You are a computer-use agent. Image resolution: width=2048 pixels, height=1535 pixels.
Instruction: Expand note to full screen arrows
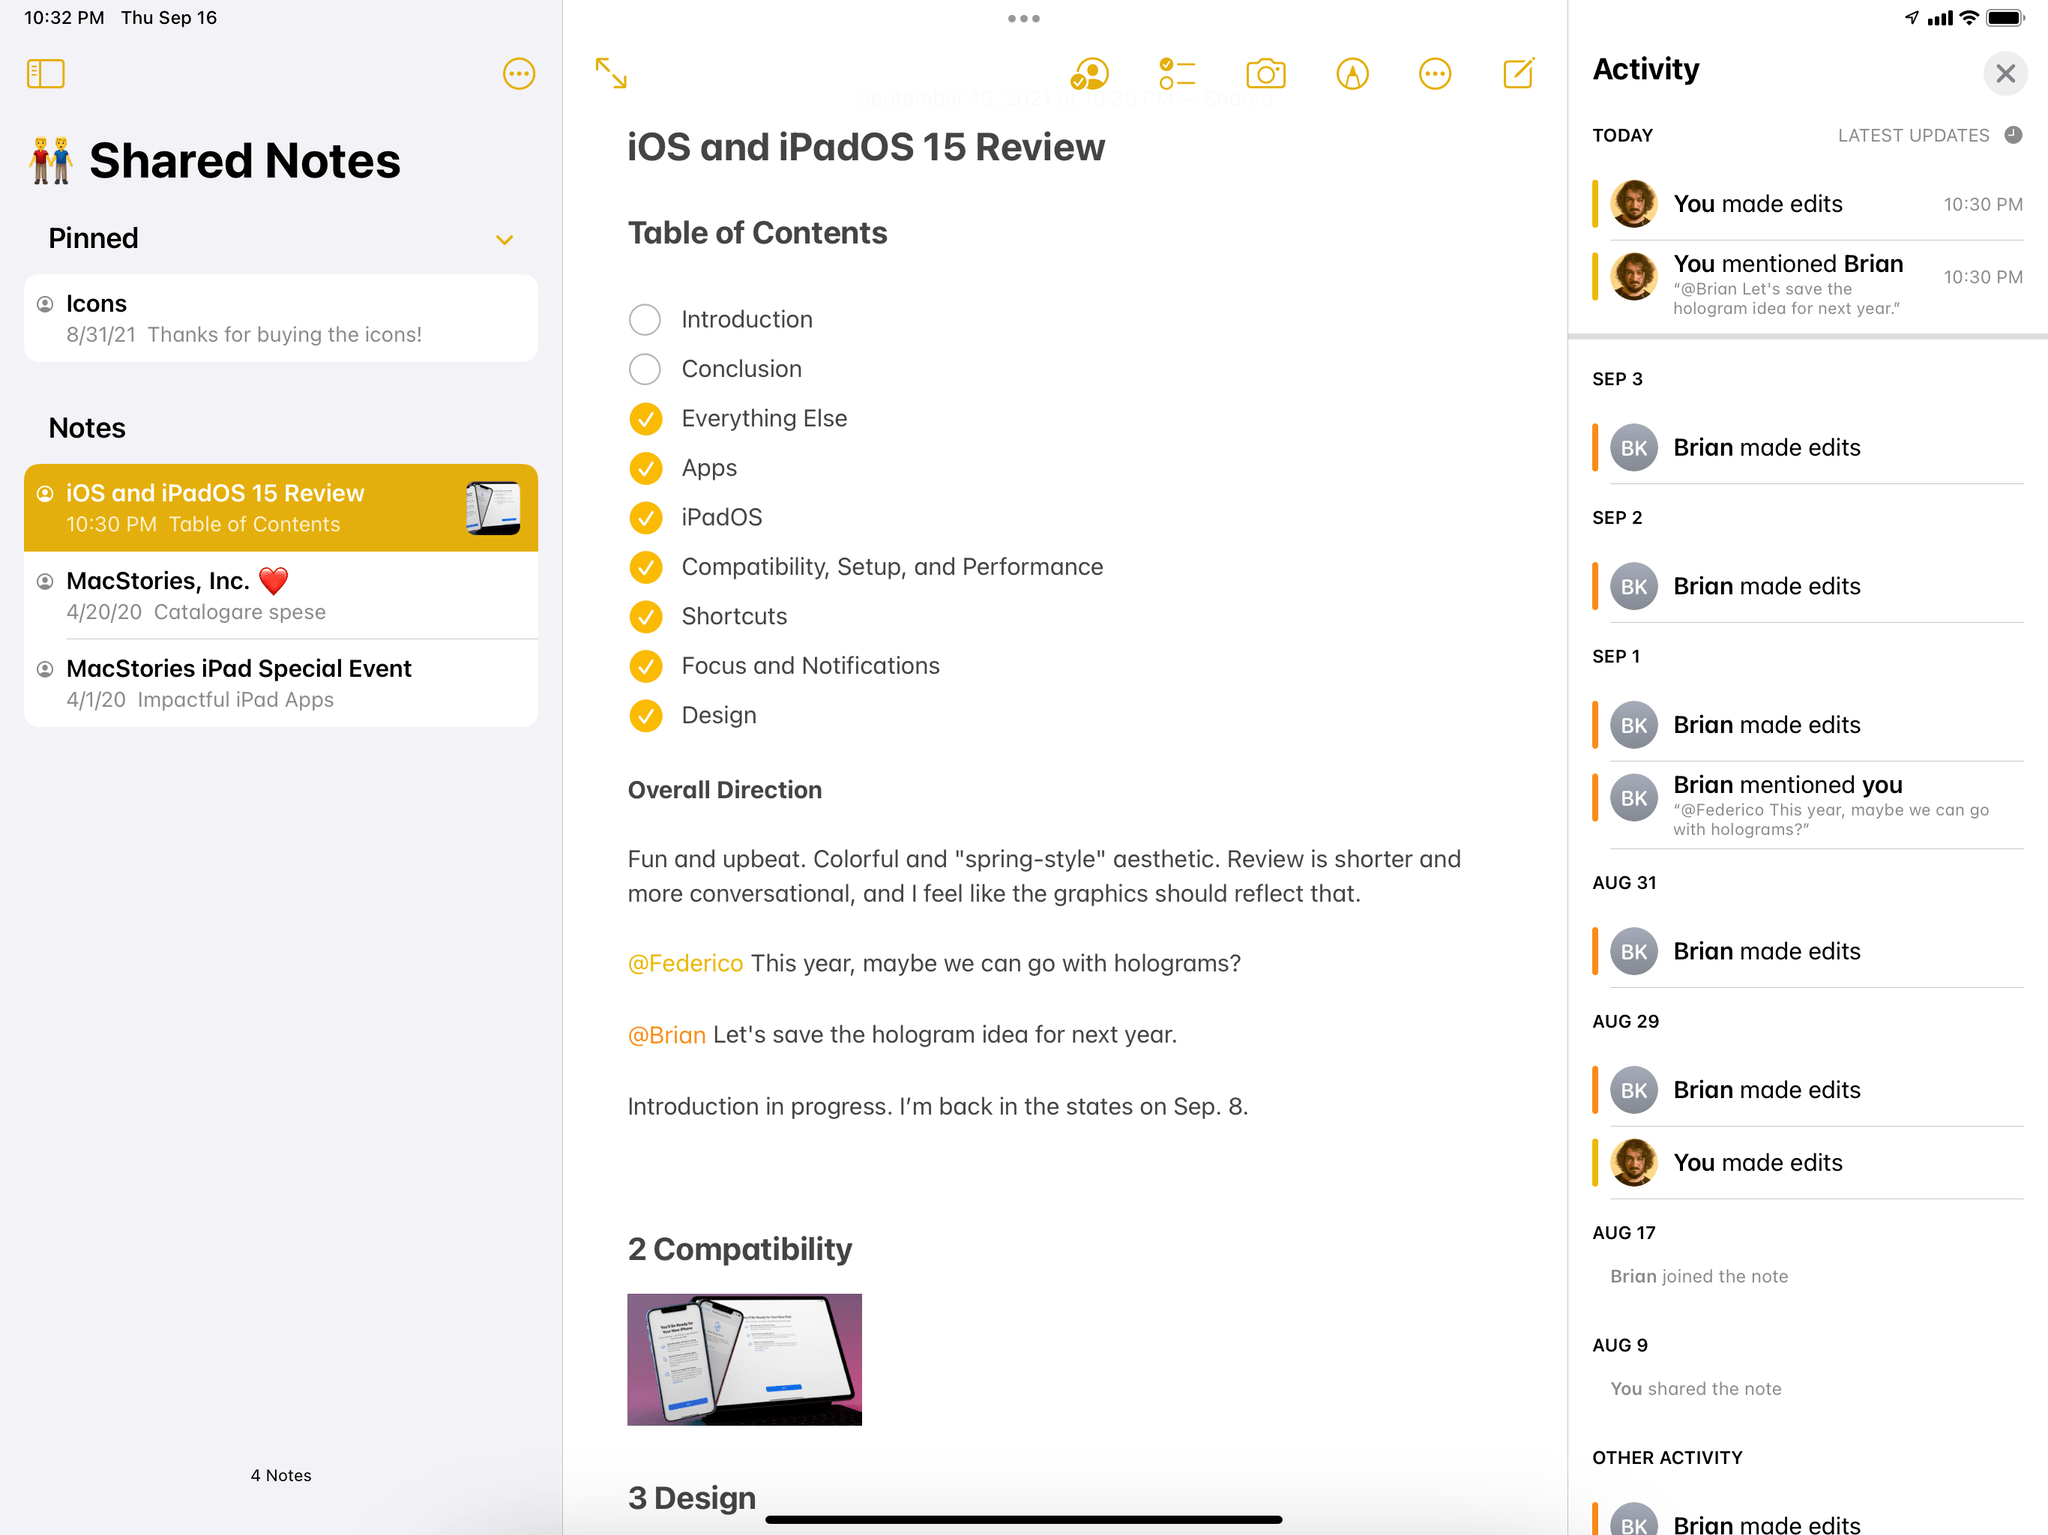tap(611, 73)
